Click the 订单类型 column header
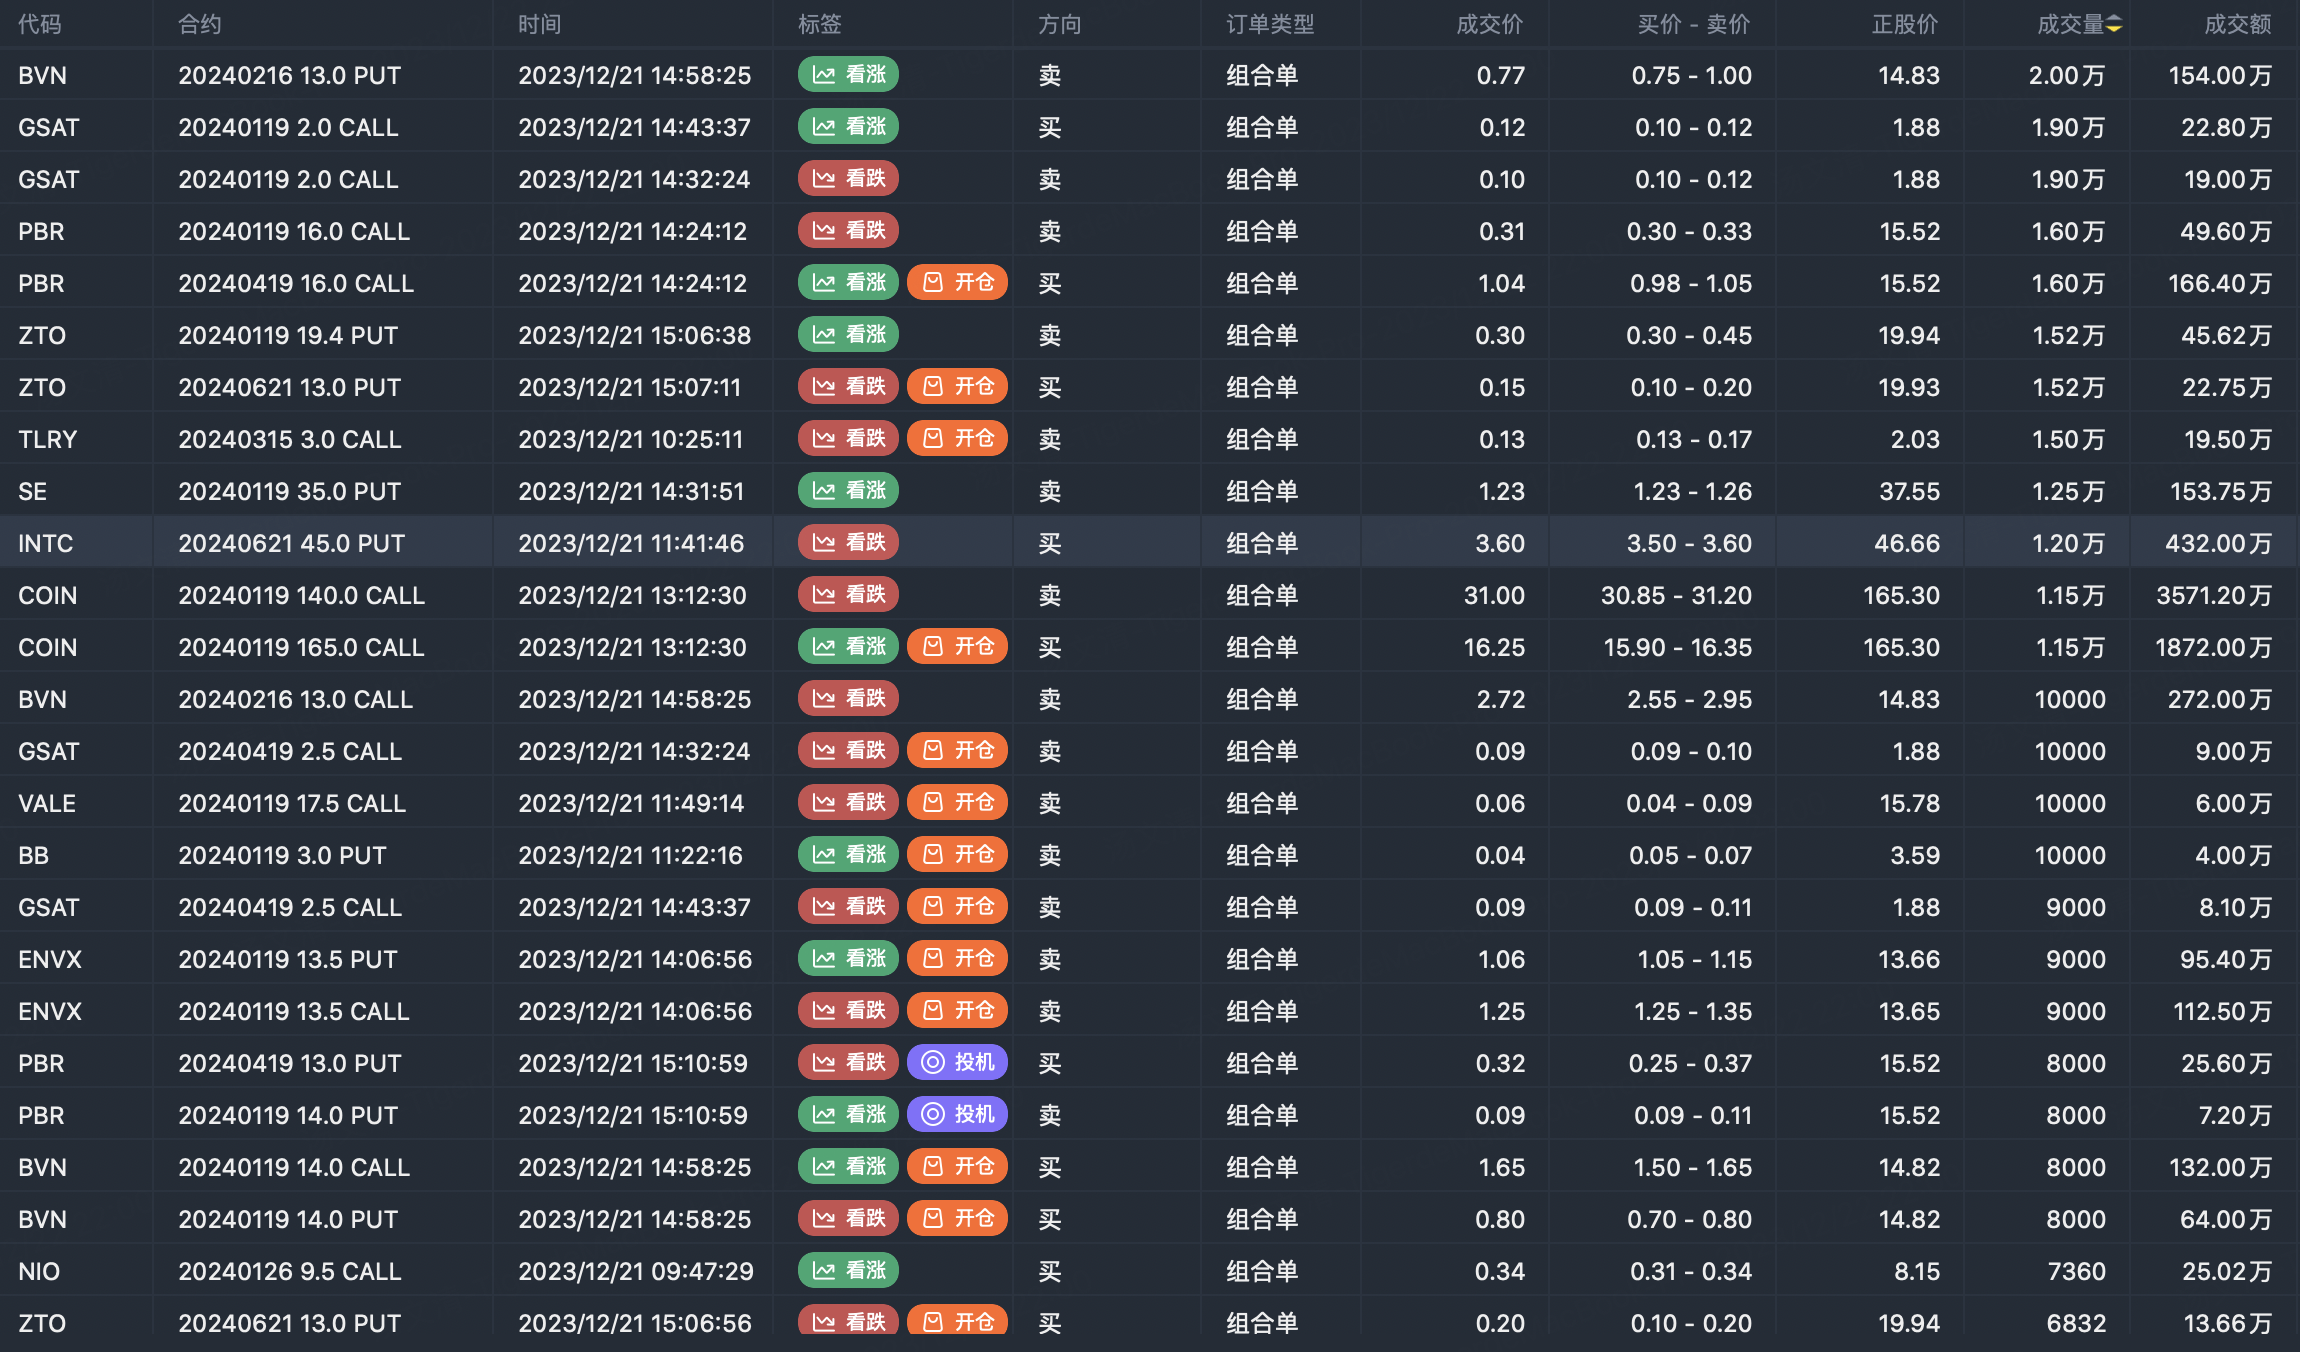 click(1270, 25)
